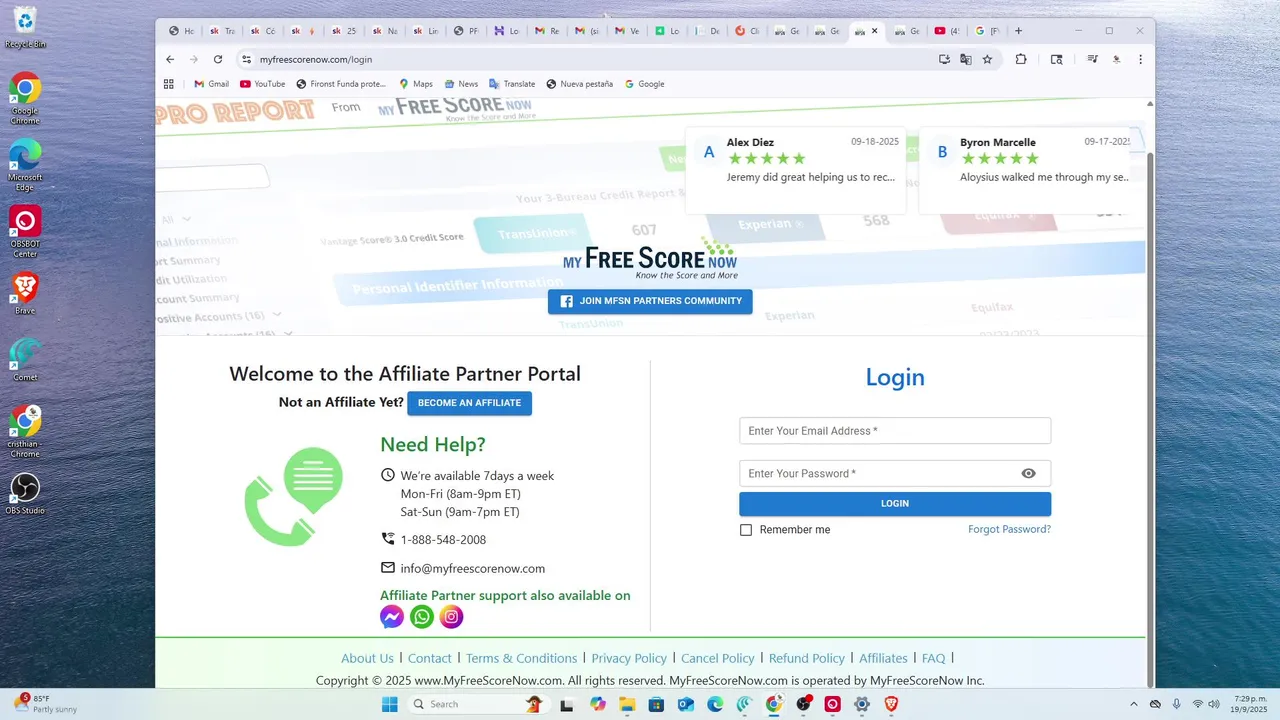Open Chrome three-dot menu
This screenshot has height=720, width=1280.
click(x=1139, y=59)
